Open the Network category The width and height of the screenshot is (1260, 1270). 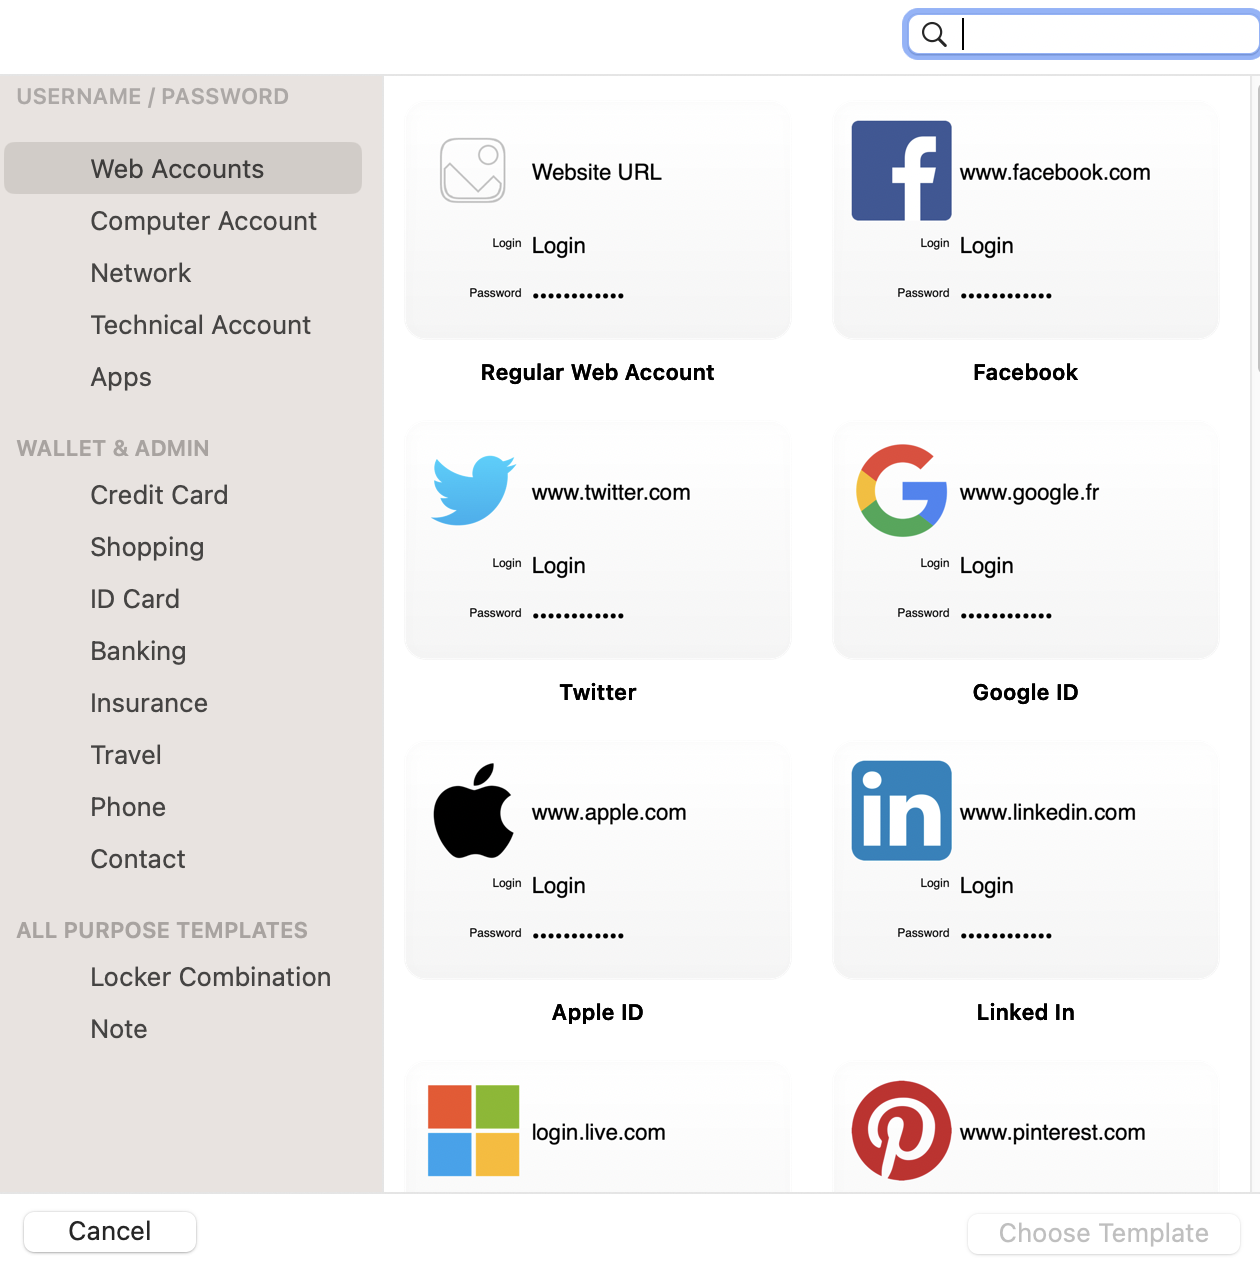point(140,273)
